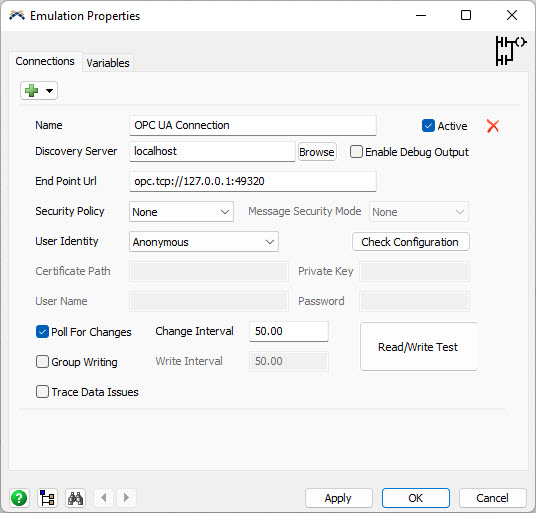Uncheck the Active checkbox
Screen dimensions: 536x513
point(428,126)
